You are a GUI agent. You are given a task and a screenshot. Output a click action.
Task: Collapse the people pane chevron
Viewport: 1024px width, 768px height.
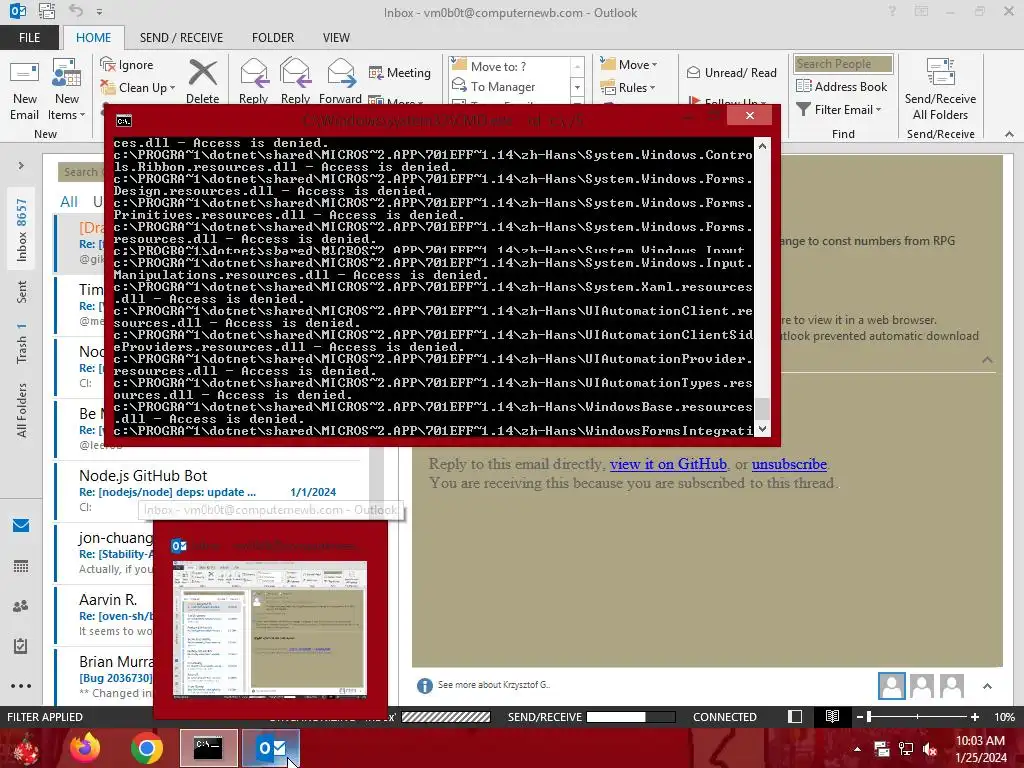click(x=987, y=686)
